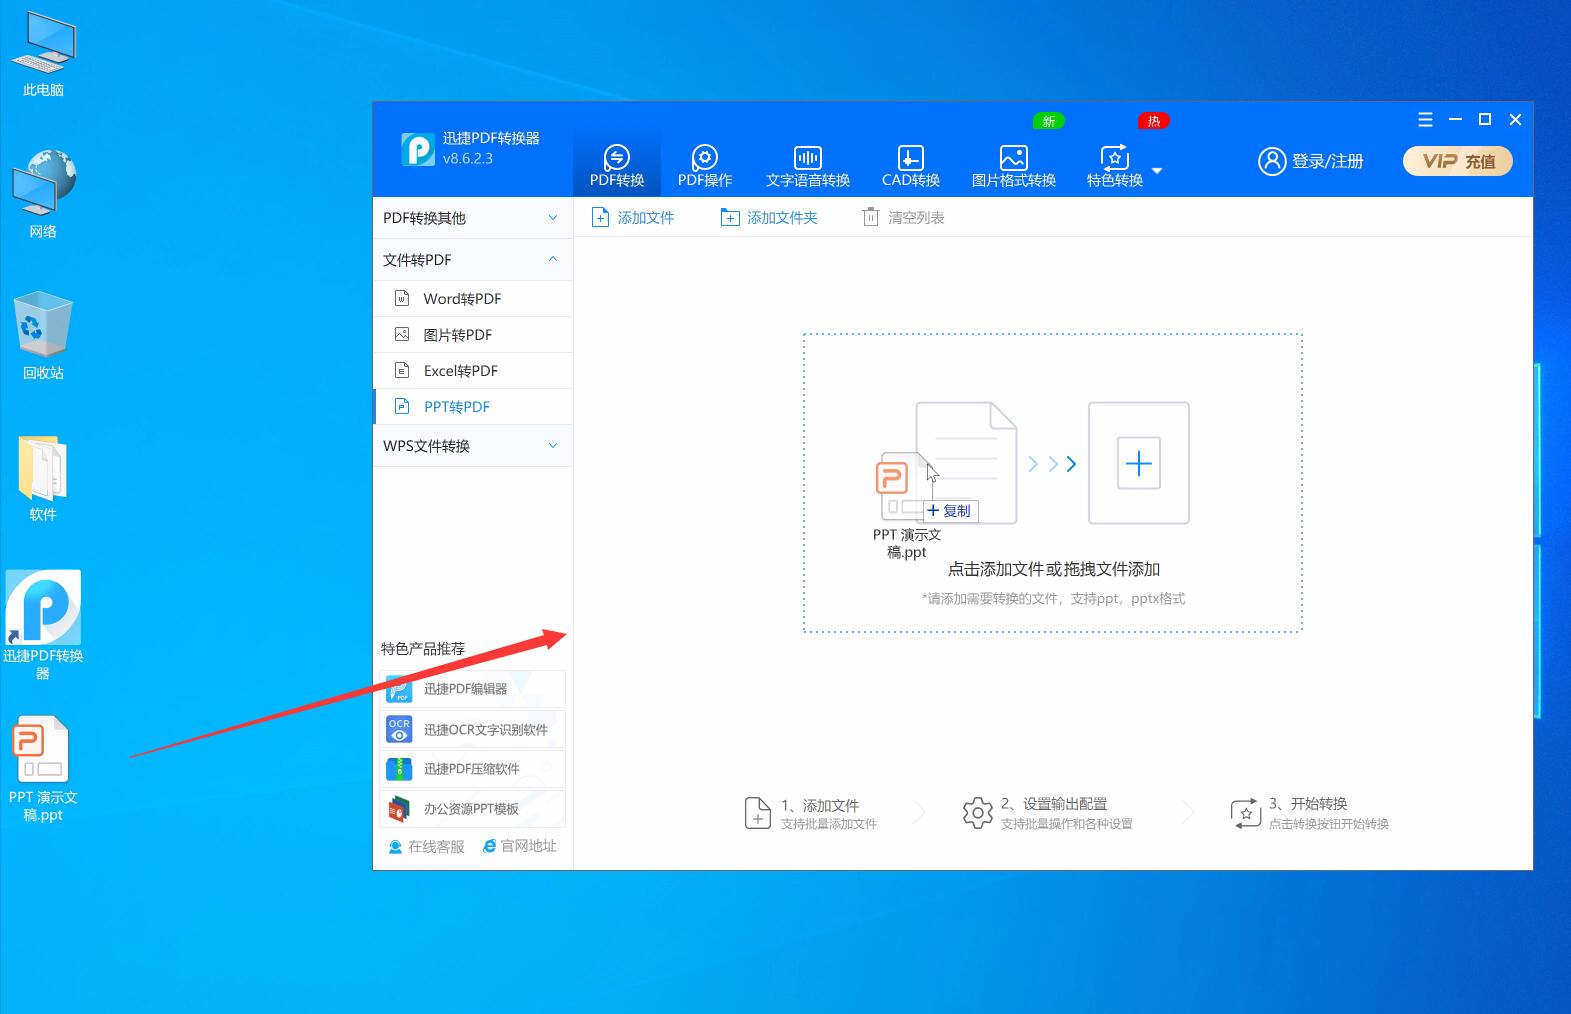
Task: Open the 文字语音转换 tab
Action: (x=808, y=165)
